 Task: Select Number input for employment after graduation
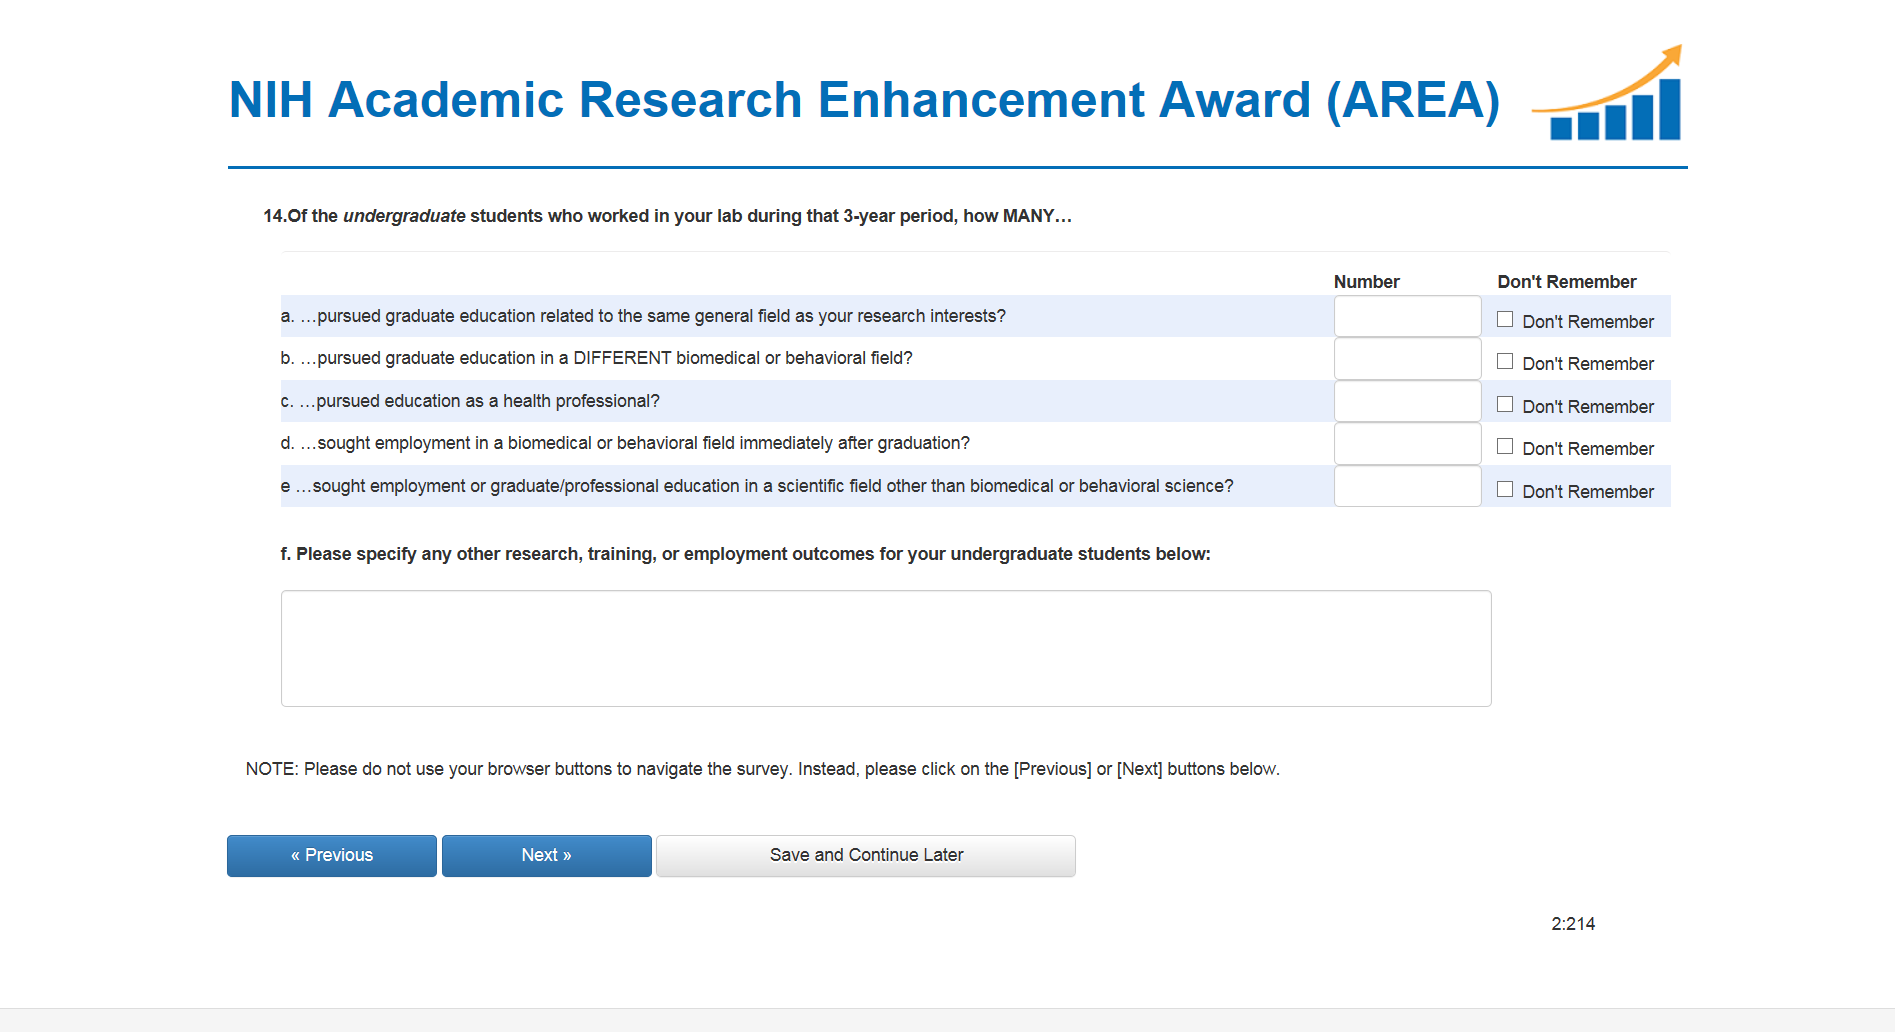pyautogui.click(x=1407, y=444)
